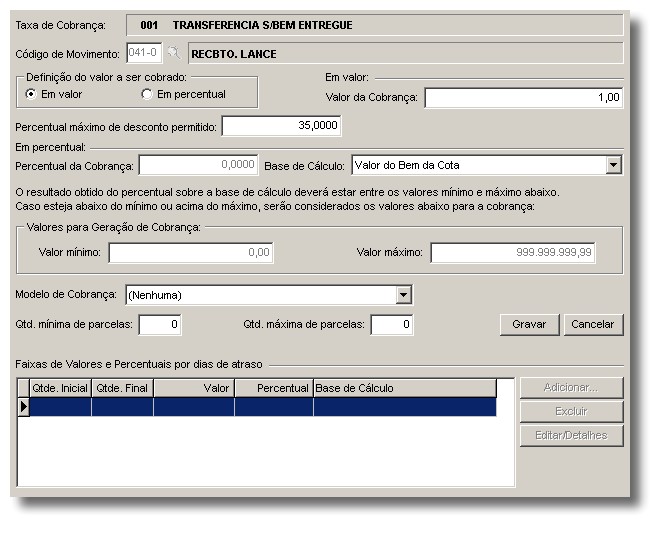This screenshot has width=650, height=547.
Task: Focus the Qtd. mínima de parcelas field
Action: coord(160,324)
